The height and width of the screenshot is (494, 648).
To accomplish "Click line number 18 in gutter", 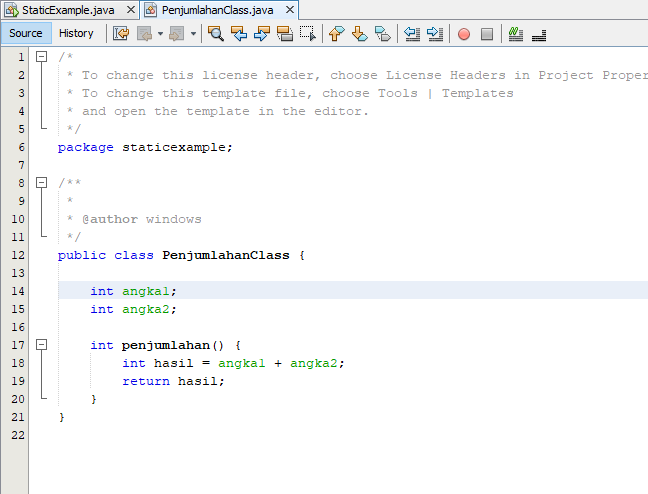I will point(18,363).
